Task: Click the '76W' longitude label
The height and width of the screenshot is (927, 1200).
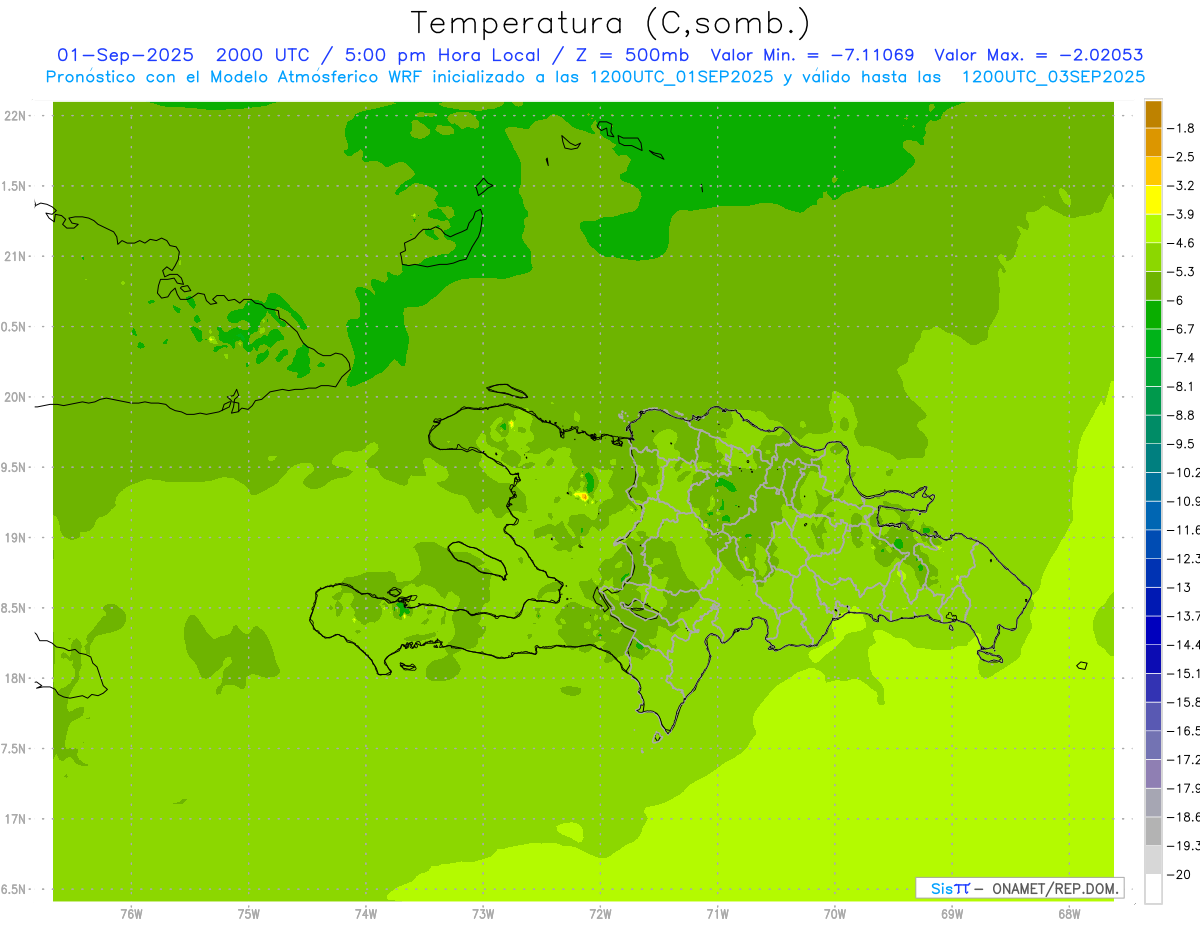Action: [131, 914]
